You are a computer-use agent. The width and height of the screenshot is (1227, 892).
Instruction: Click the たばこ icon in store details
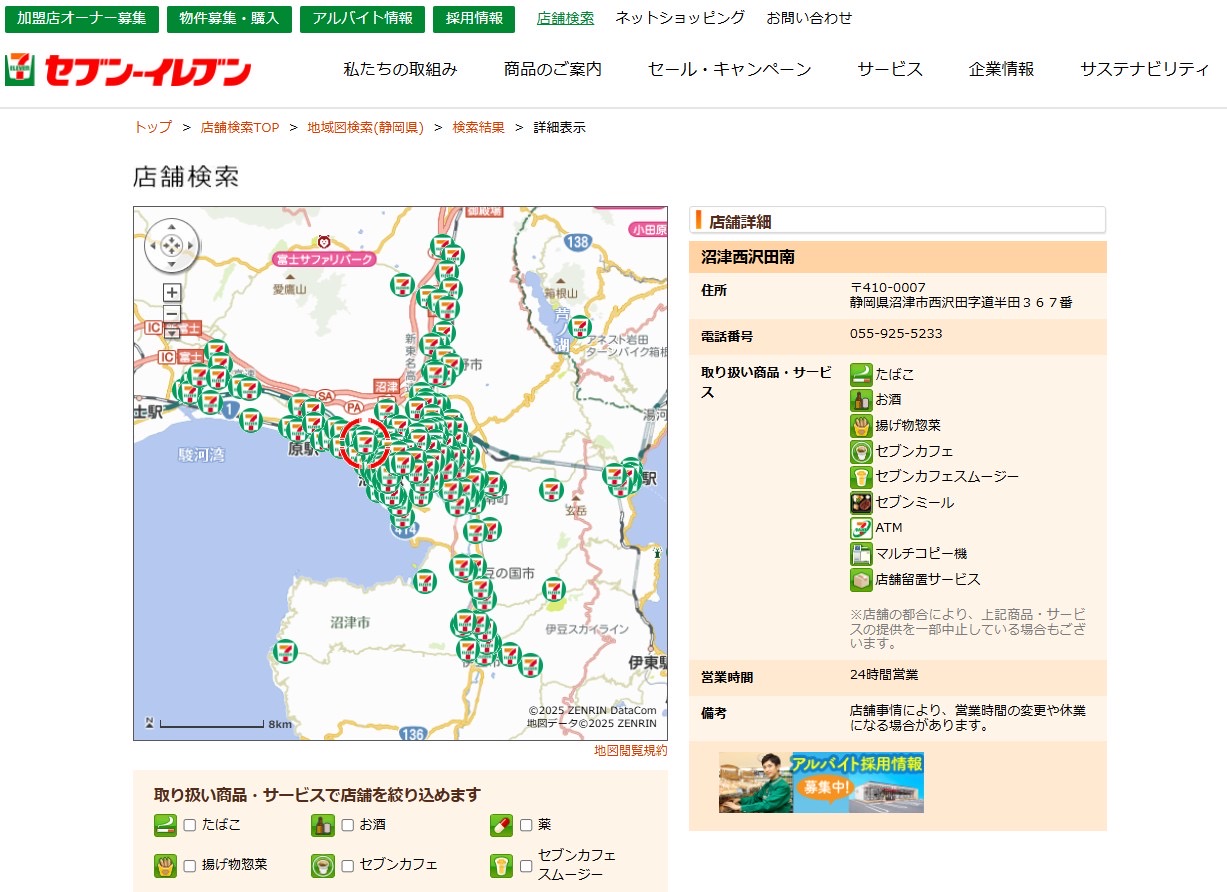click(861, 375)
